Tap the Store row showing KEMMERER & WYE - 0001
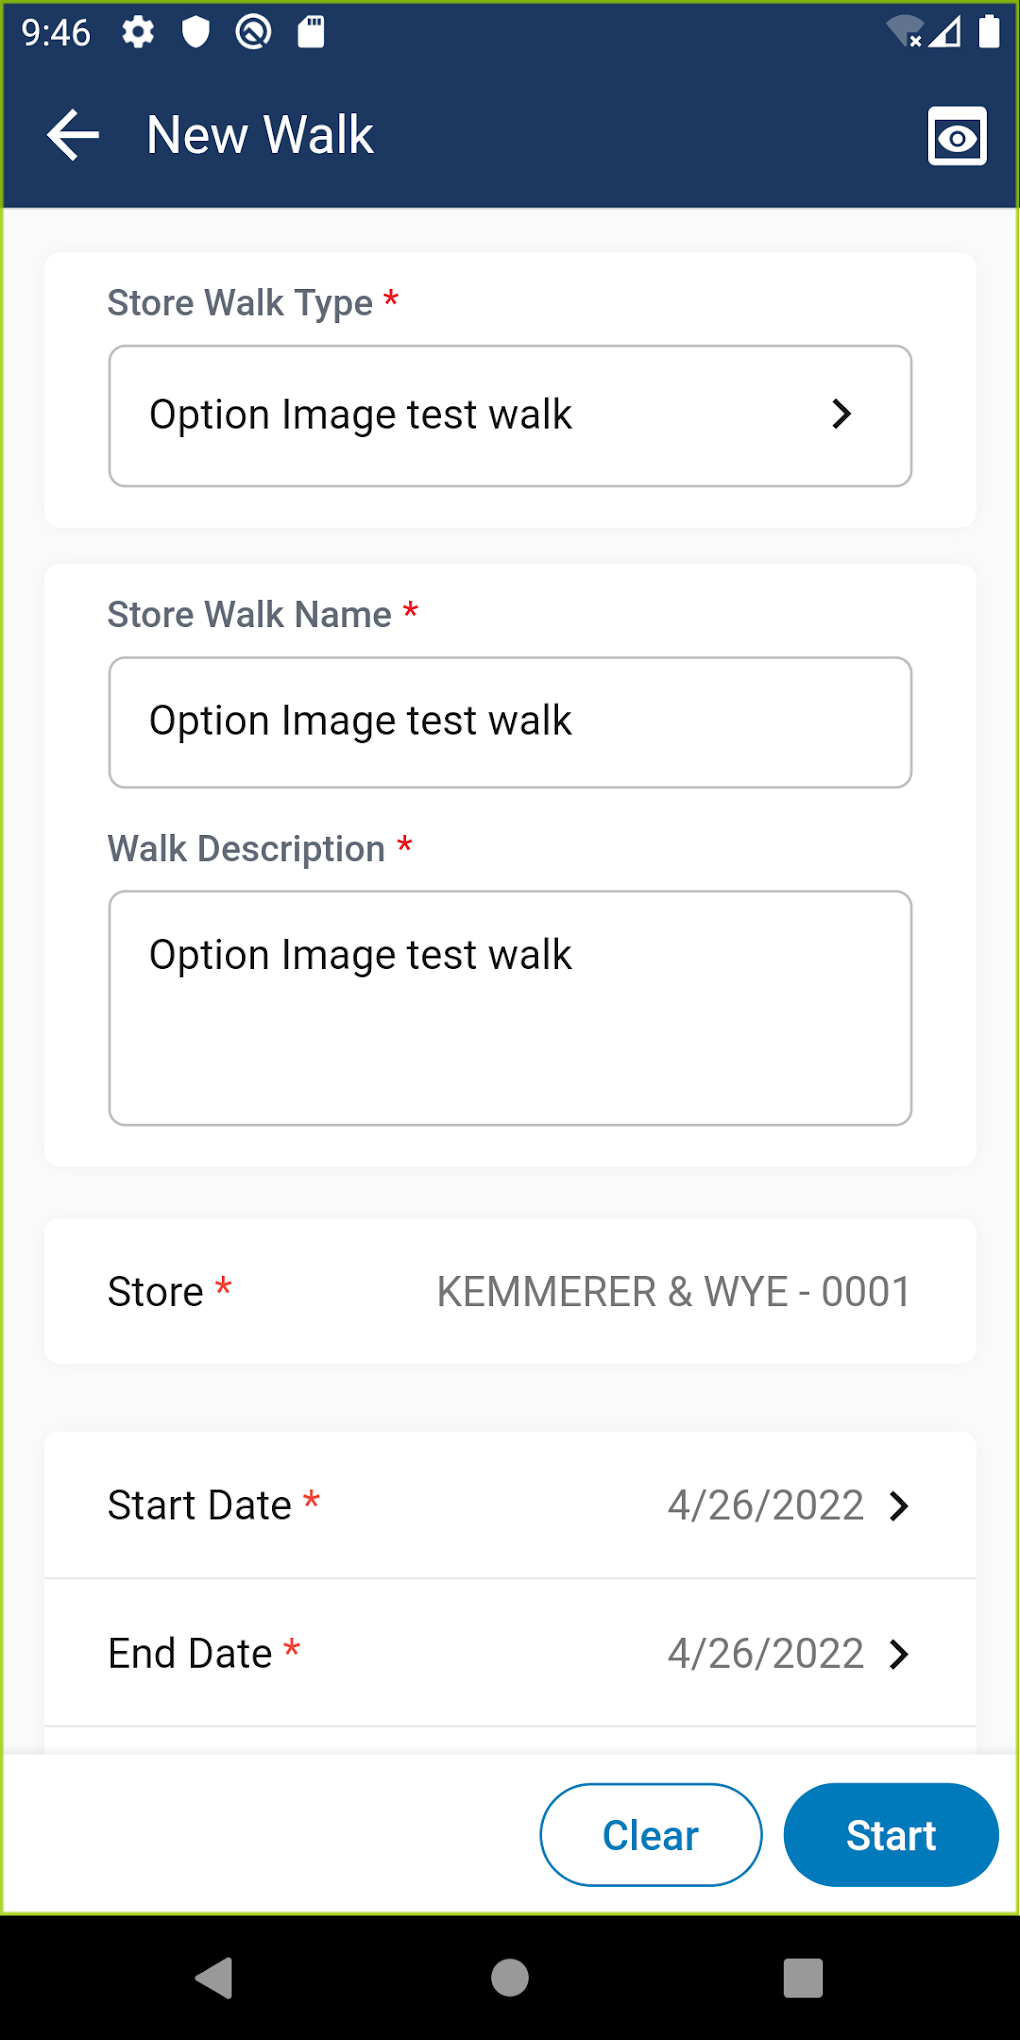 509,1291
